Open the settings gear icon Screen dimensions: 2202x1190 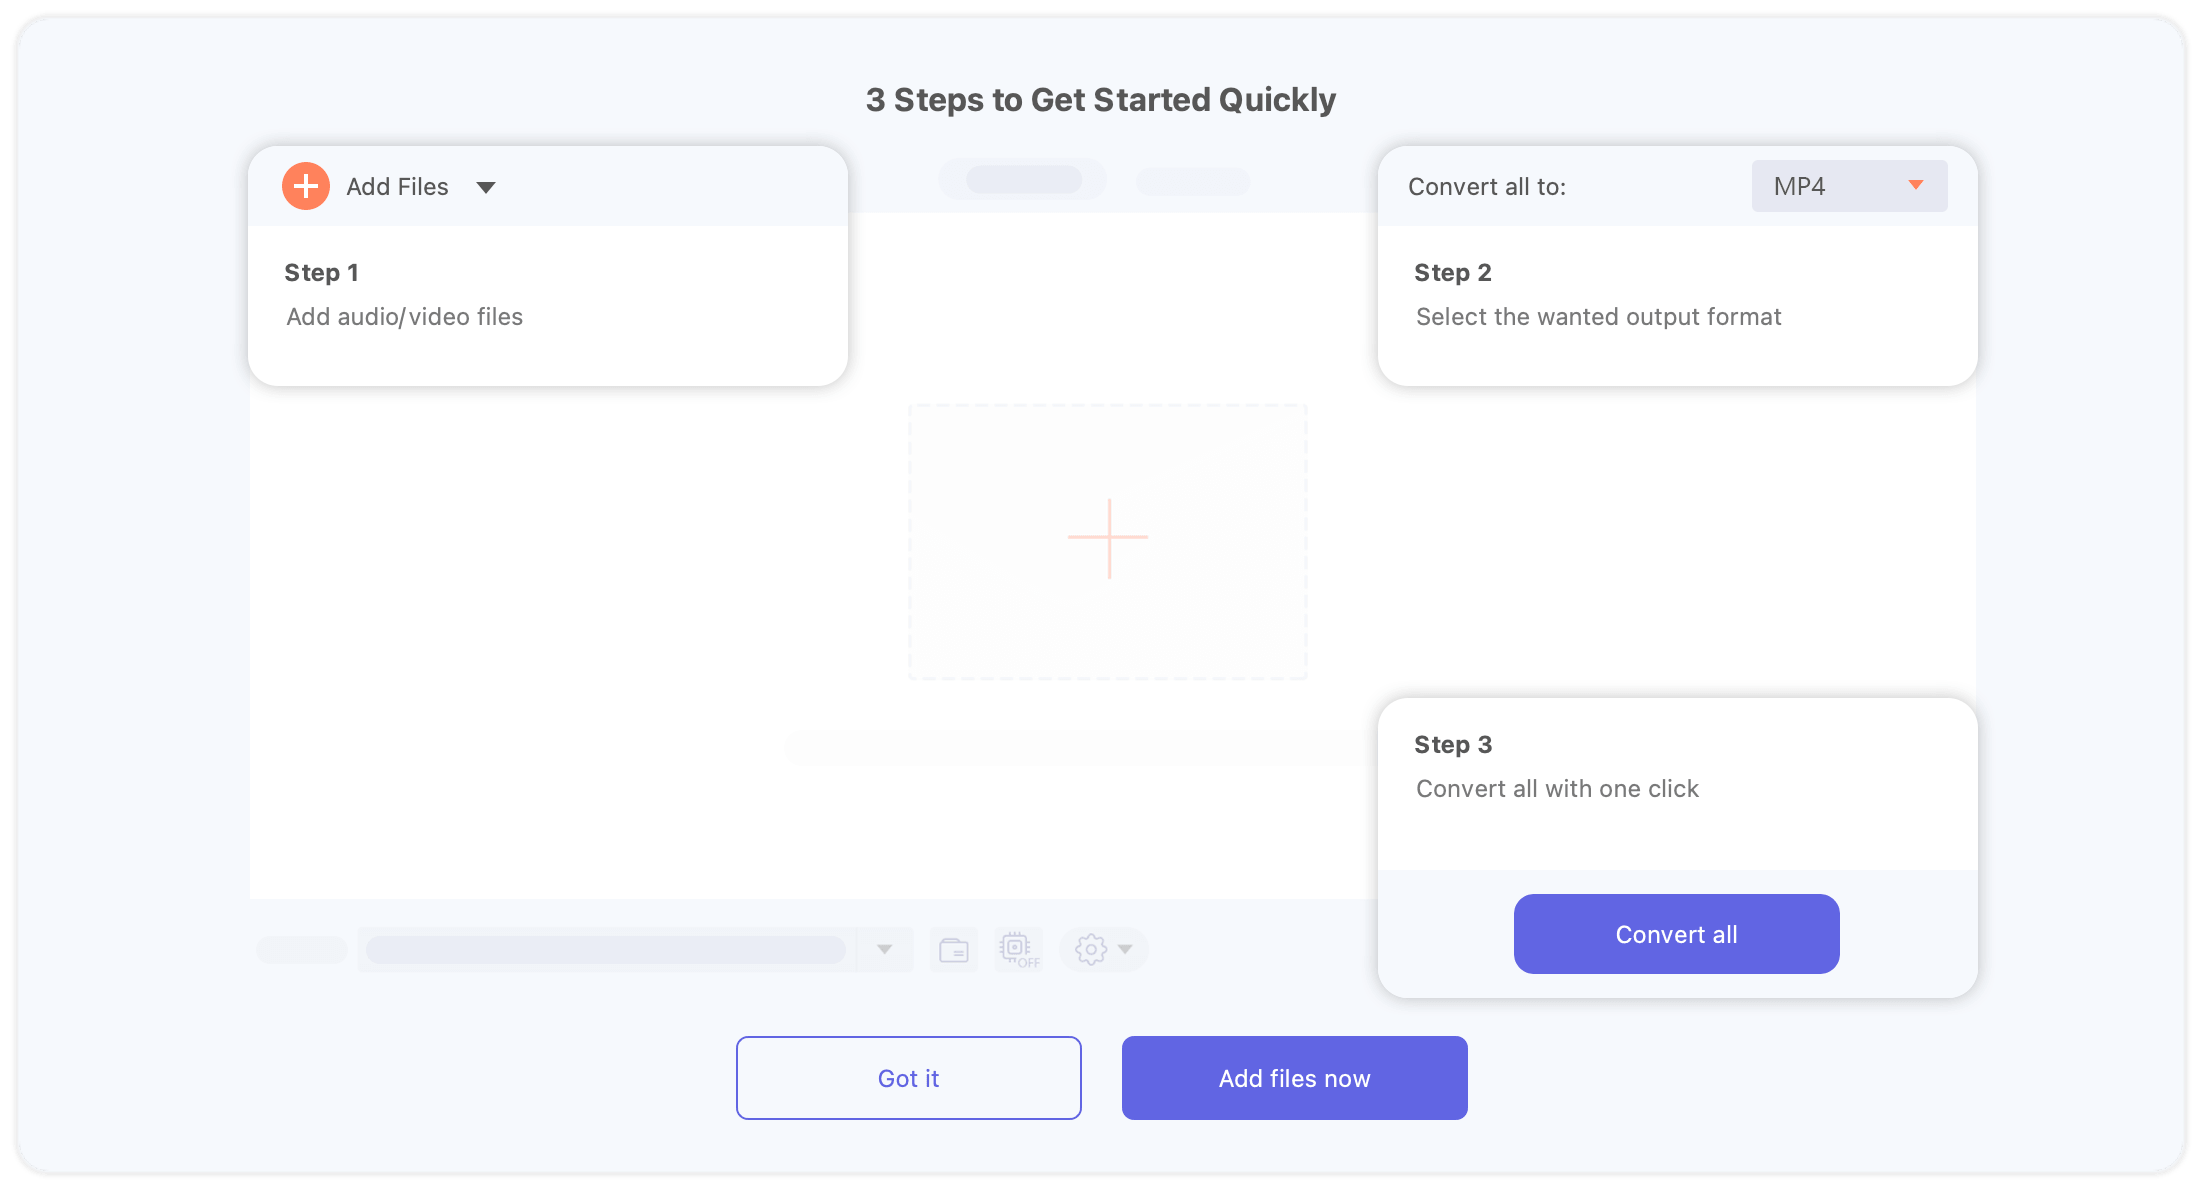(x=1090, y=949)
